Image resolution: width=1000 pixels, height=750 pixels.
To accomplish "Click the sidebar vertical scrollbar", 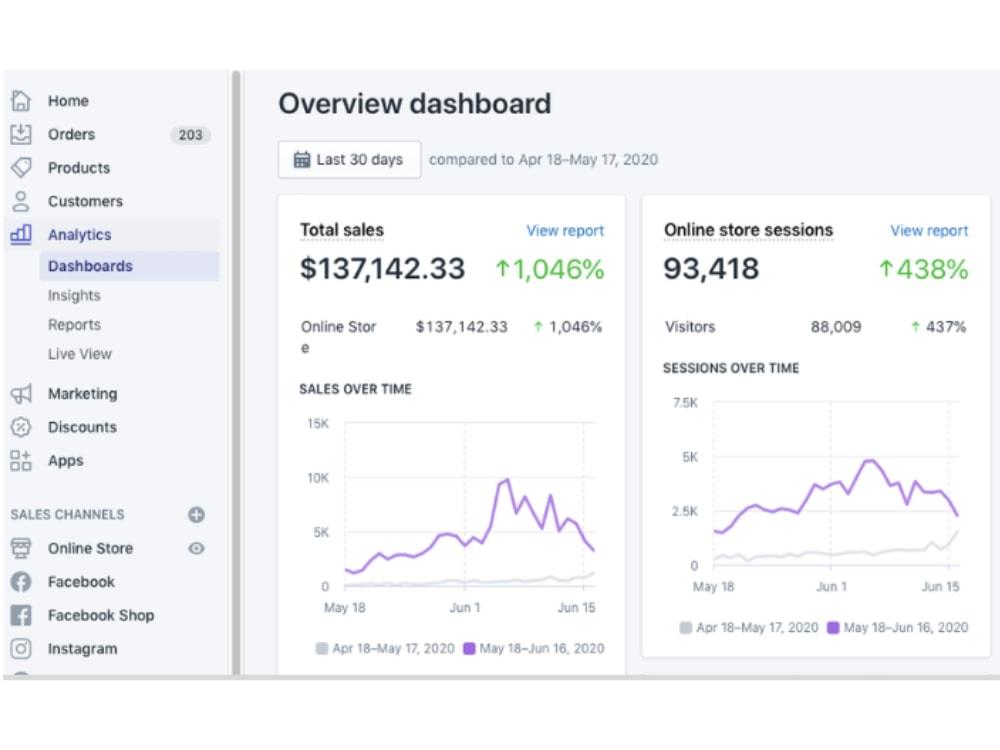I will tap(236, 372).
